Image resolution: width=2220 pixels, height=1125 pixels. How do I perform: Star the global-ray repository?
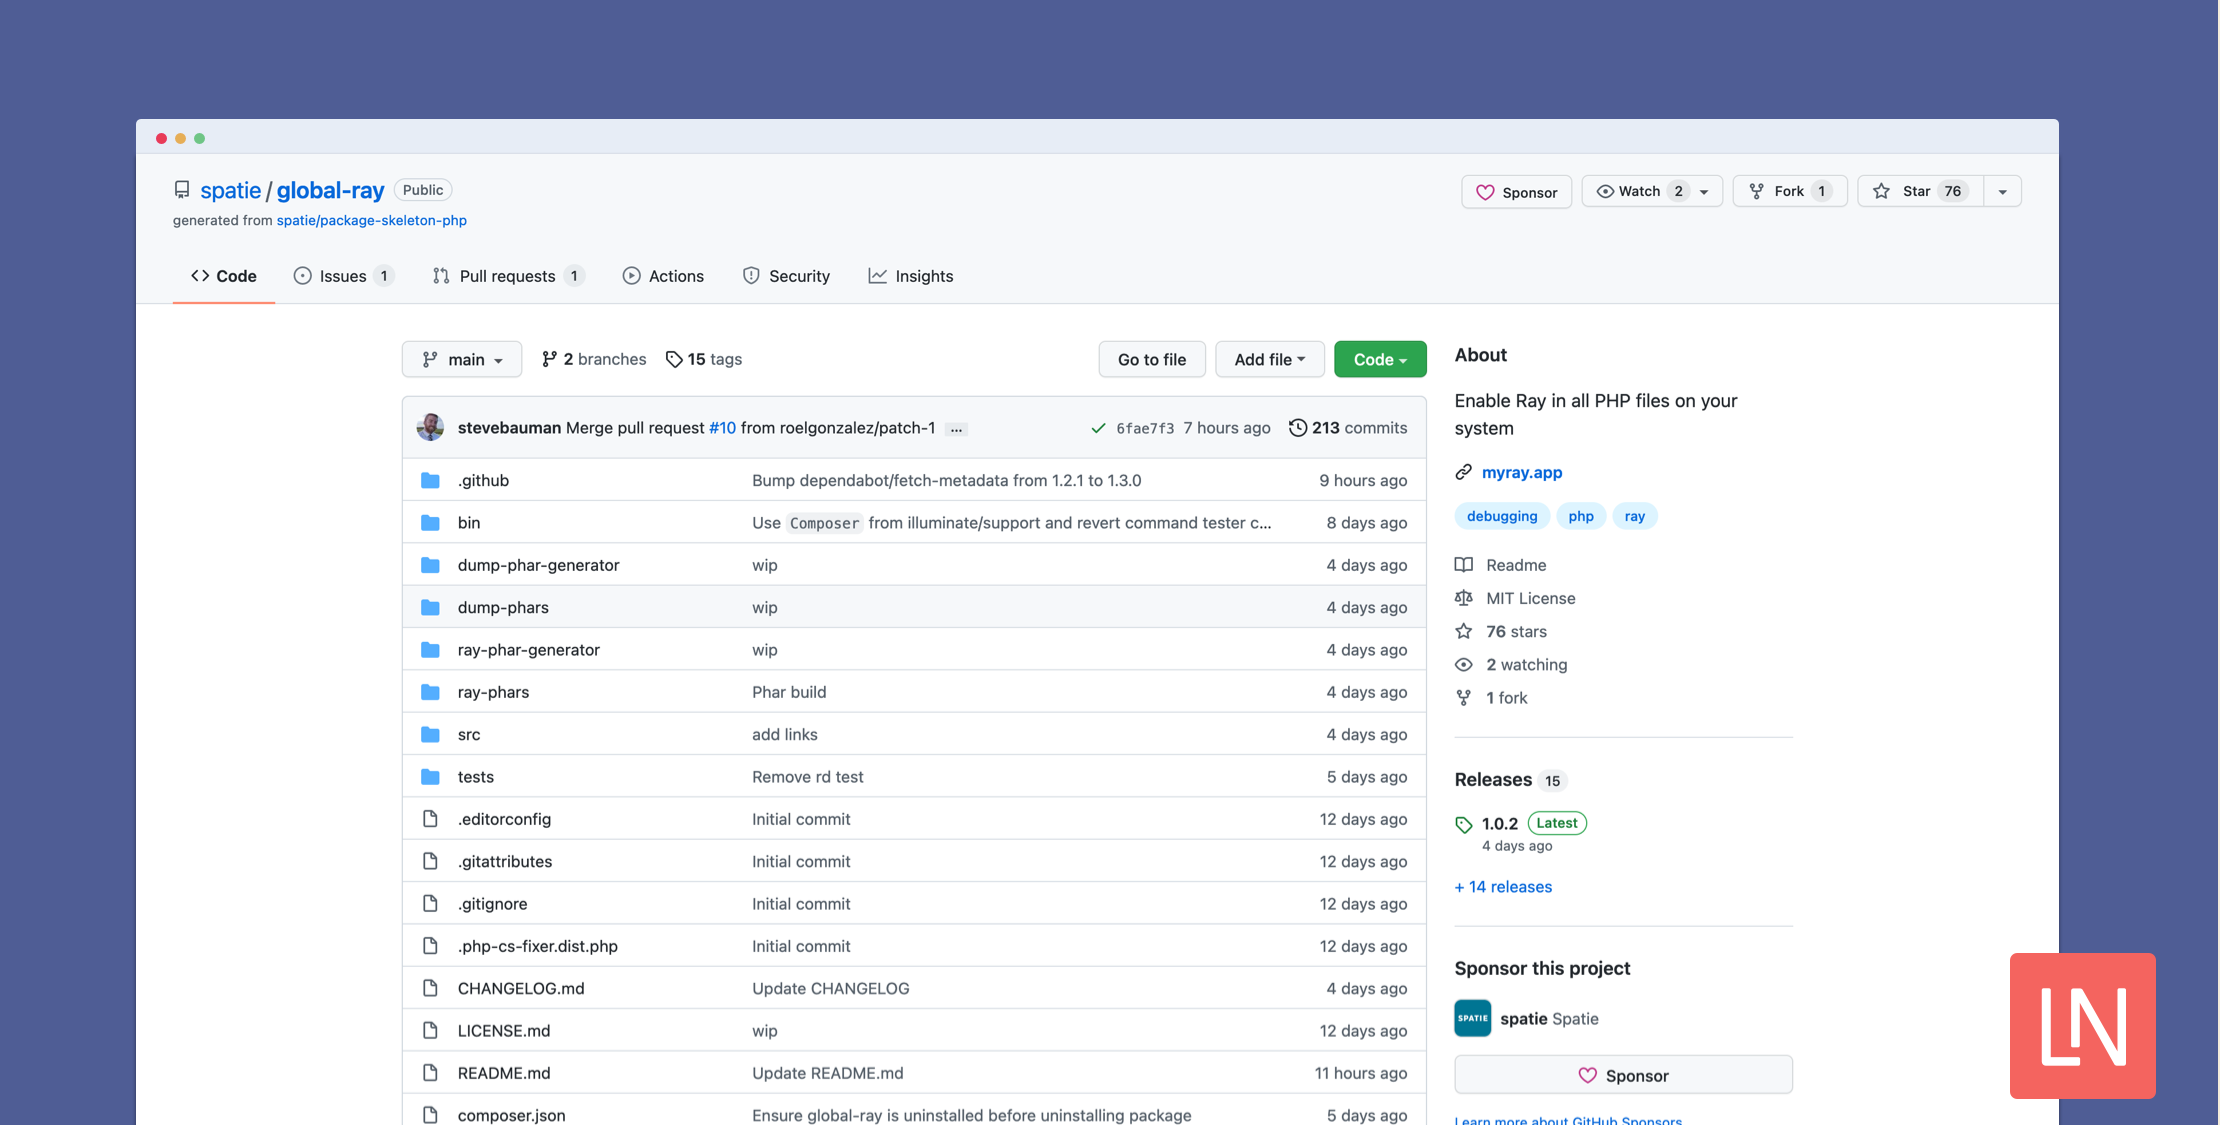[1920, 191]
